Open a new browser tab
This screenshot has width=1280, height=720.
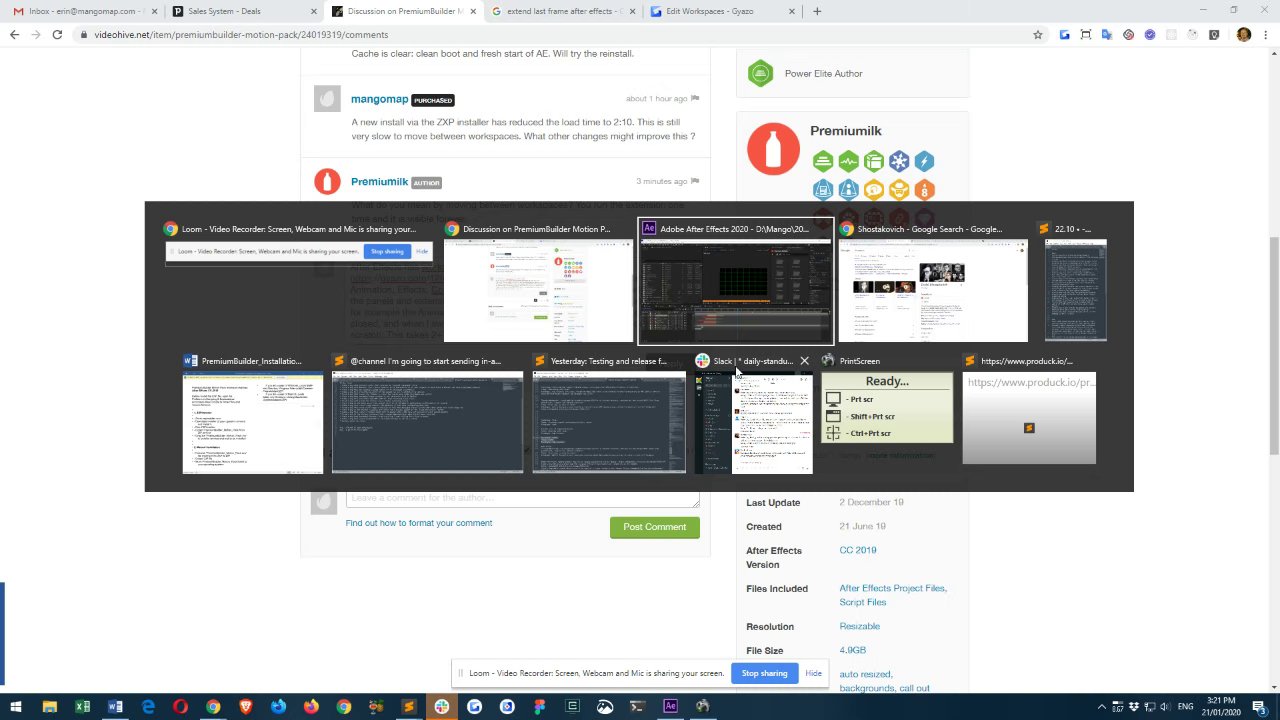coord(817,11)
